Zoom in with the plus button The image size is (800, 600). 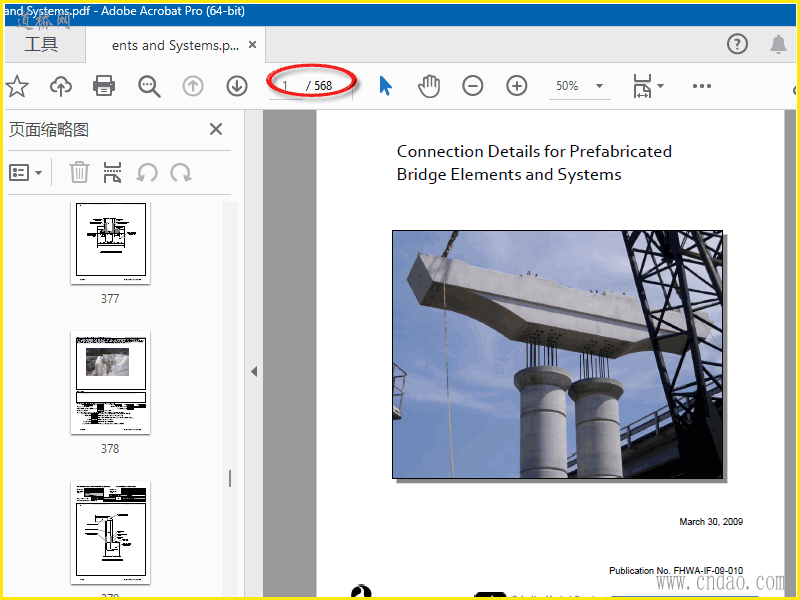(x=517, y=86)
